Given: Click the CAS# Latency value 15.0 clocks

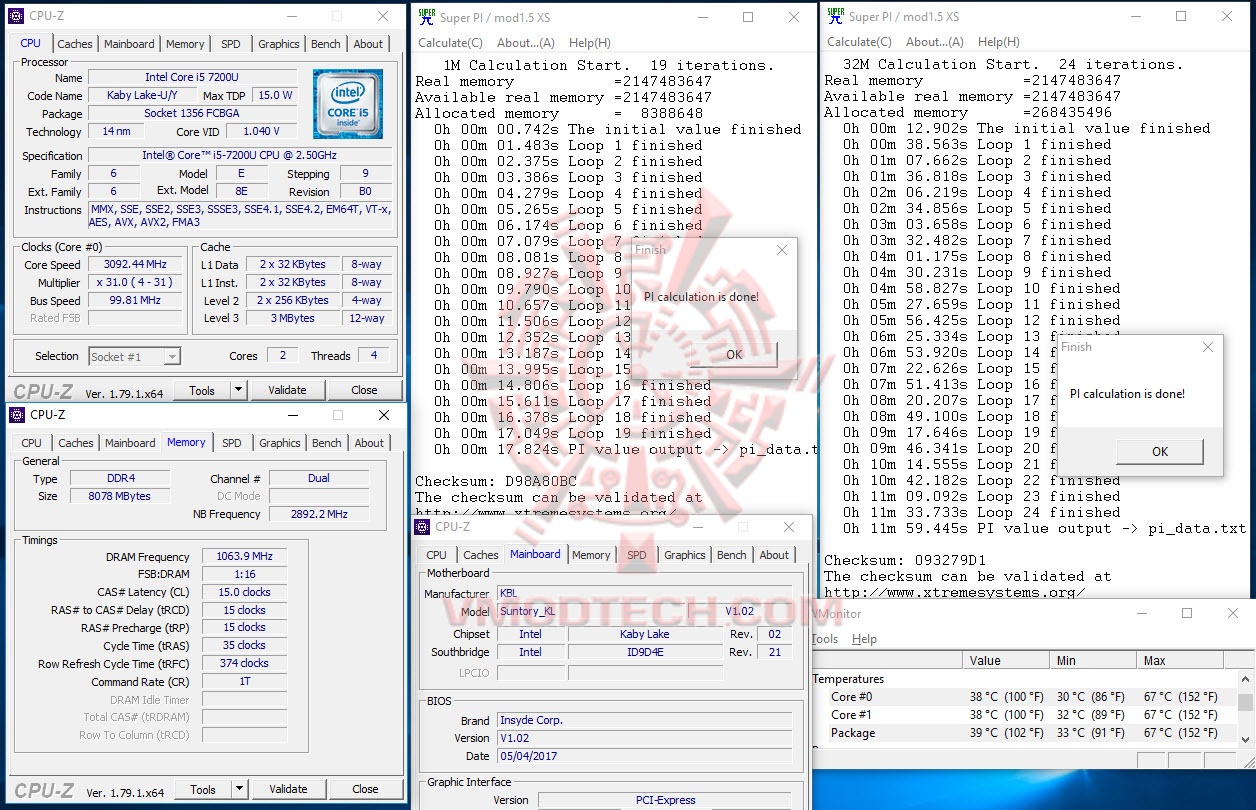Looking at the screenshot, I should pos(243,592).
